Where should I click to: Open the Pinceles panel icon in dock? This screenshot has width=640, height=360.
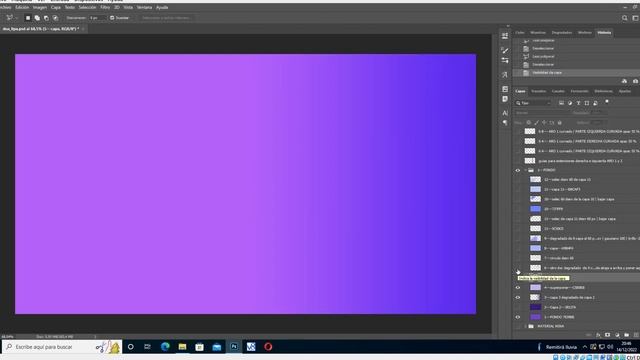[x=505, y=51]
